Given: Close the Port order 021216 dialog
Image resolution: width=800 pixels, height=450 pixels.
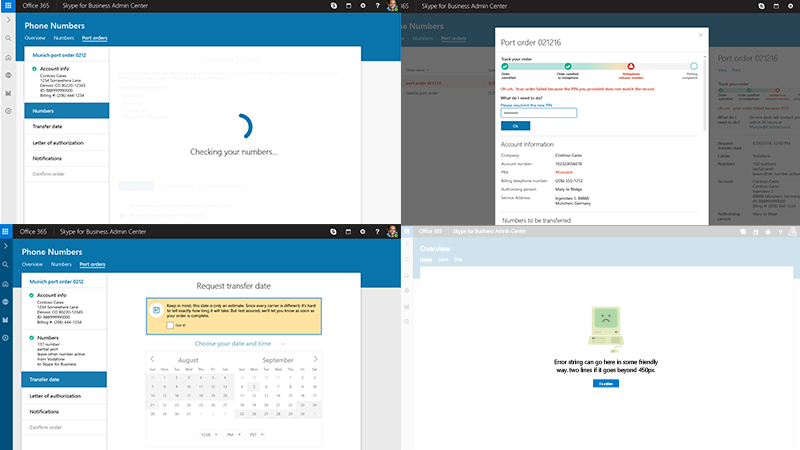Looking at the screenshot, I should pos(701,35).
